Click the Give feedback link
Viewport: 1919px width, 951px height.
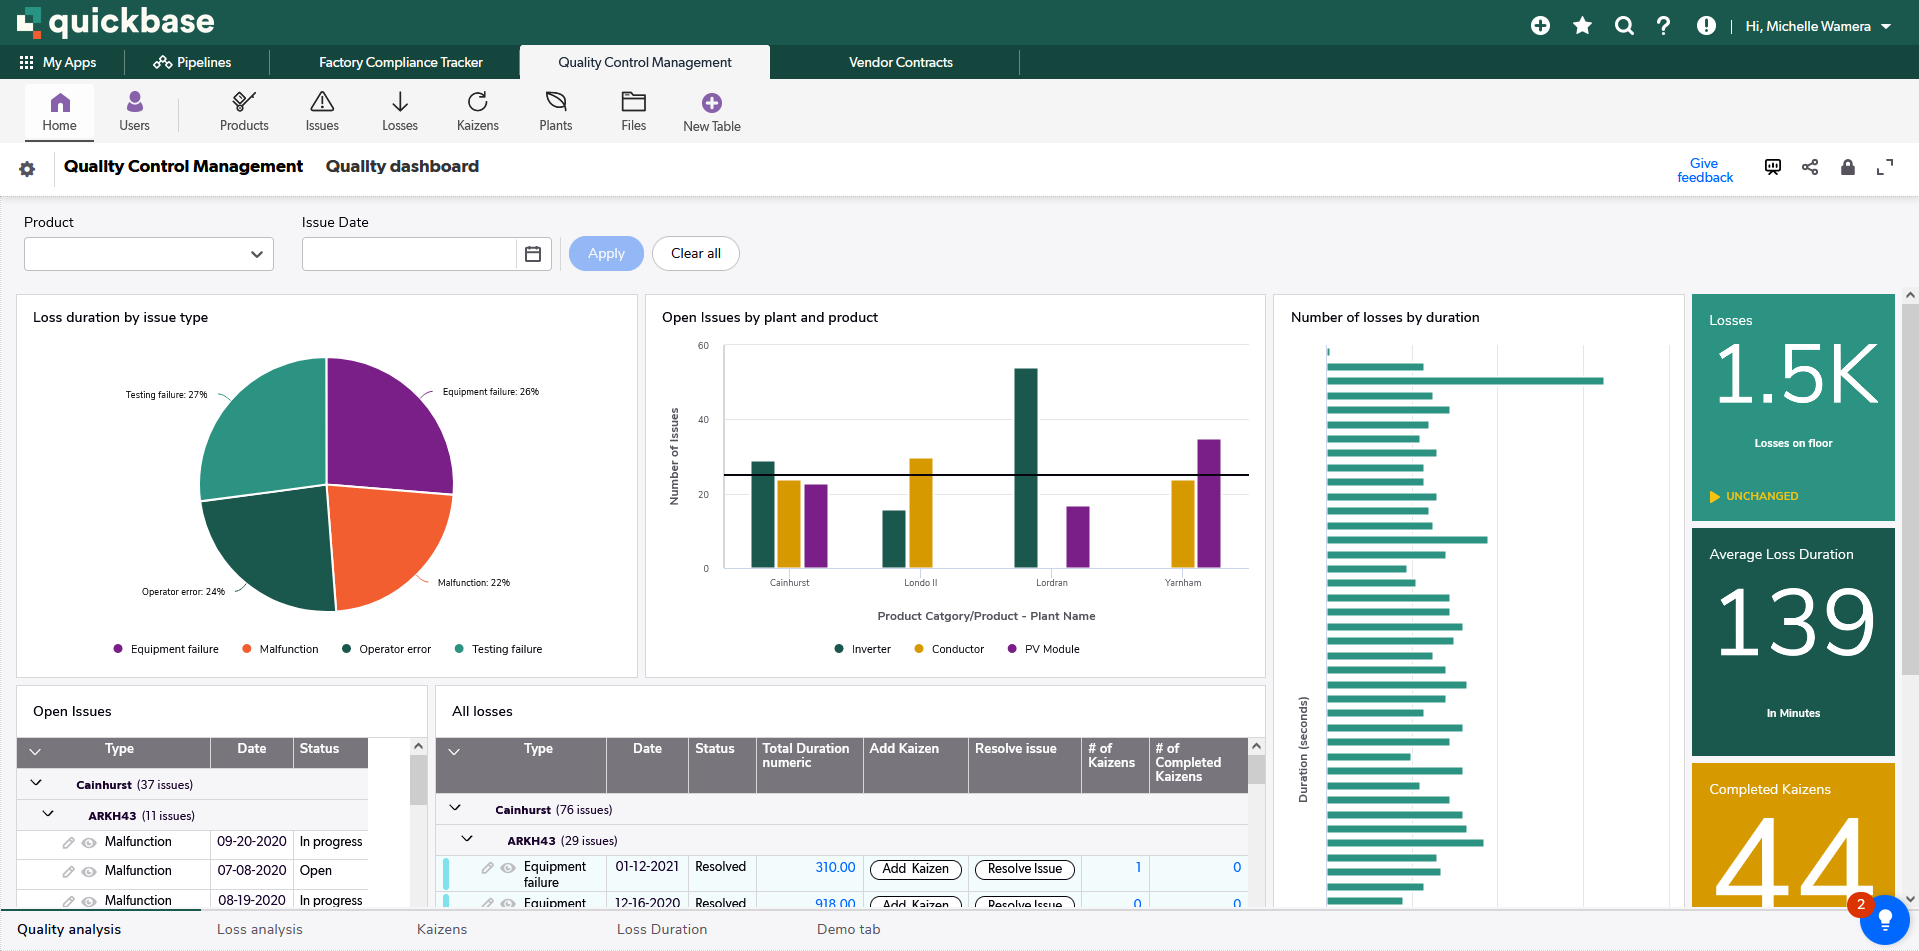pos(1704,170)
